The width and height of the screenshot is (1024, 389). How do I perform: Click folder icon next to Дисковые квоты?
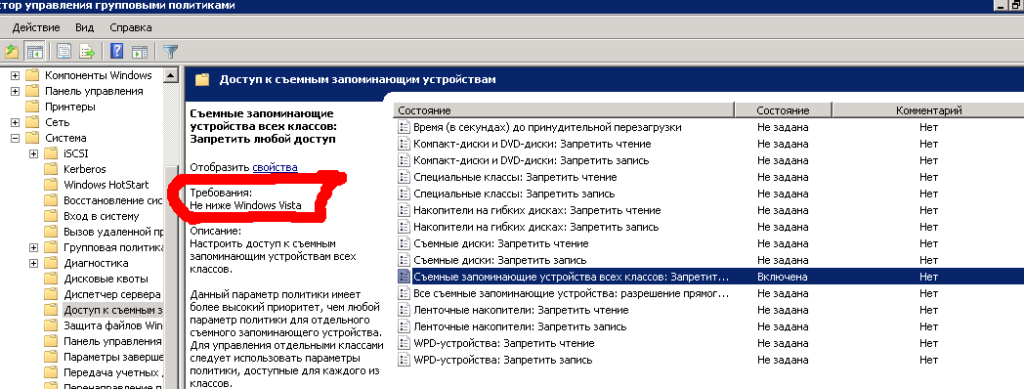(51, 279)
